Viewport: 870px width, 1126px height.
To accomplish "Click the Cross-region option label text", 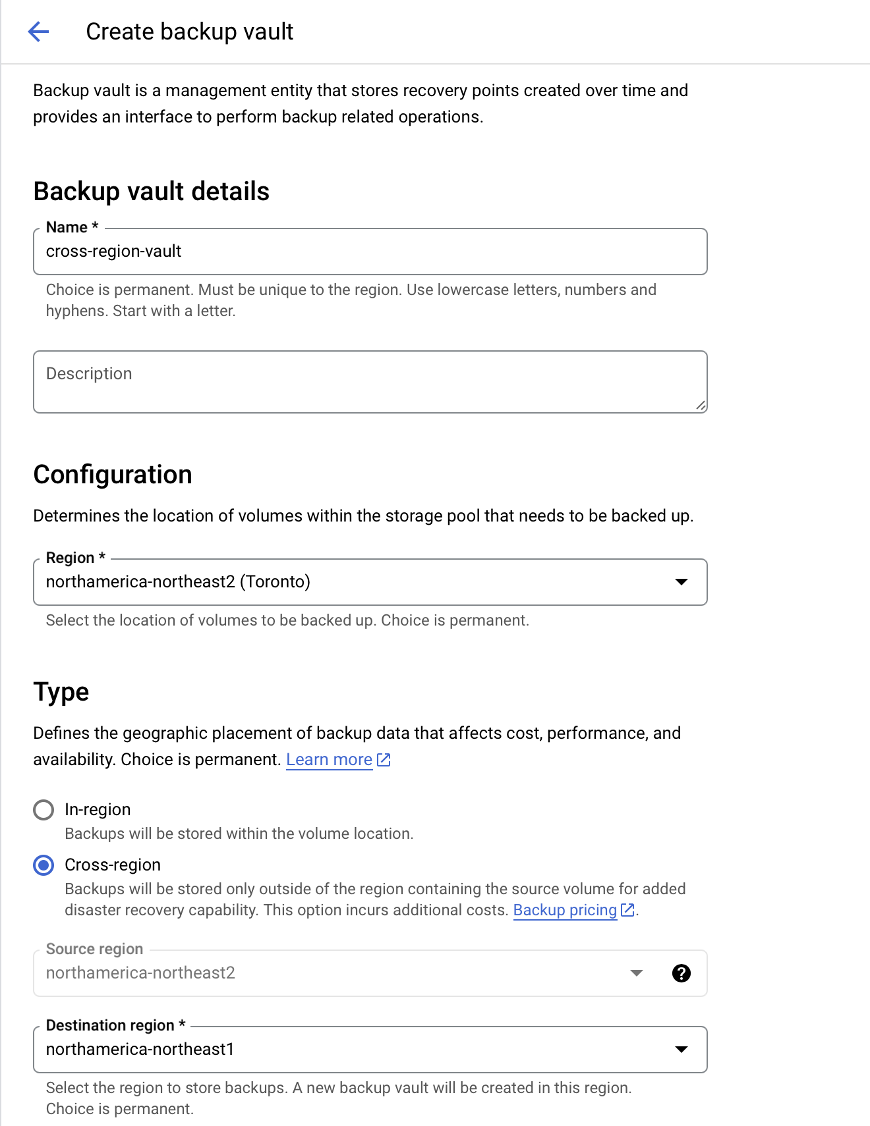I will pos(113,865).
